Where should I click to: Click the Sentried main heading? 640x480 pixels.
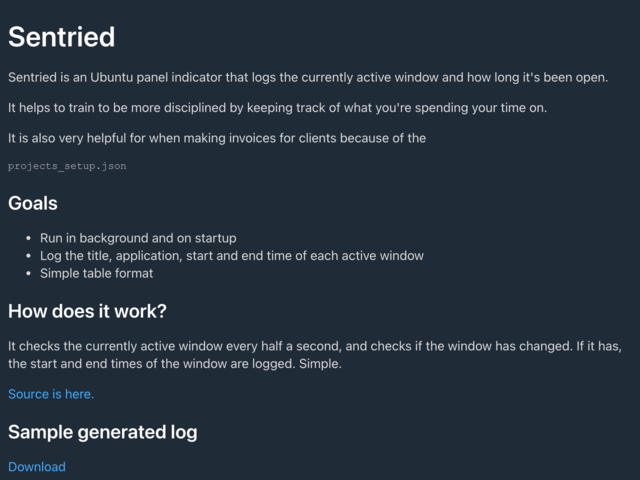(62, 37)
